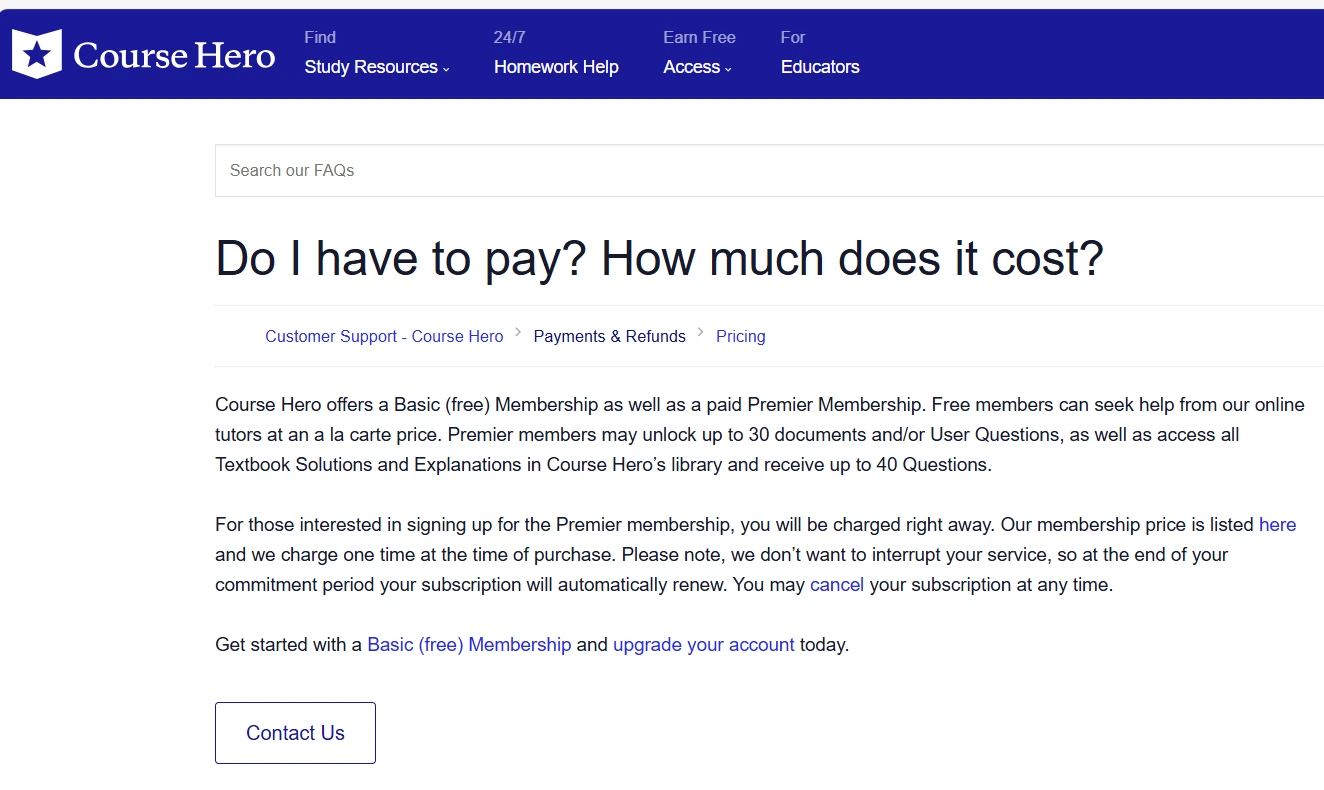
Task: Click the breadcrumb arrow before Pricing
Action: tap(701, 332)
